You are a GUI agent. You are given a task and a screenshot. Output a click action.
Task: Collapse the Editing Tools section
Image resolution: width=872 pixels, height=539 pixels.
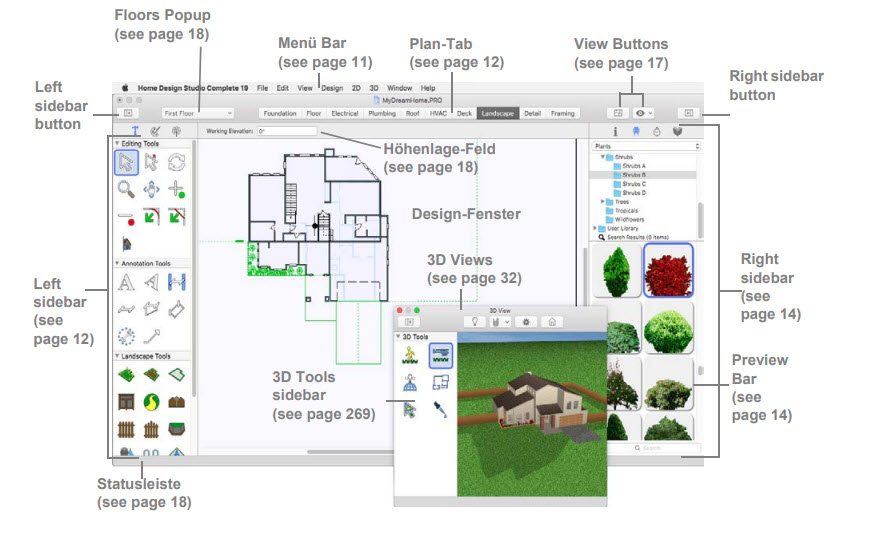(x=117, y=144)
